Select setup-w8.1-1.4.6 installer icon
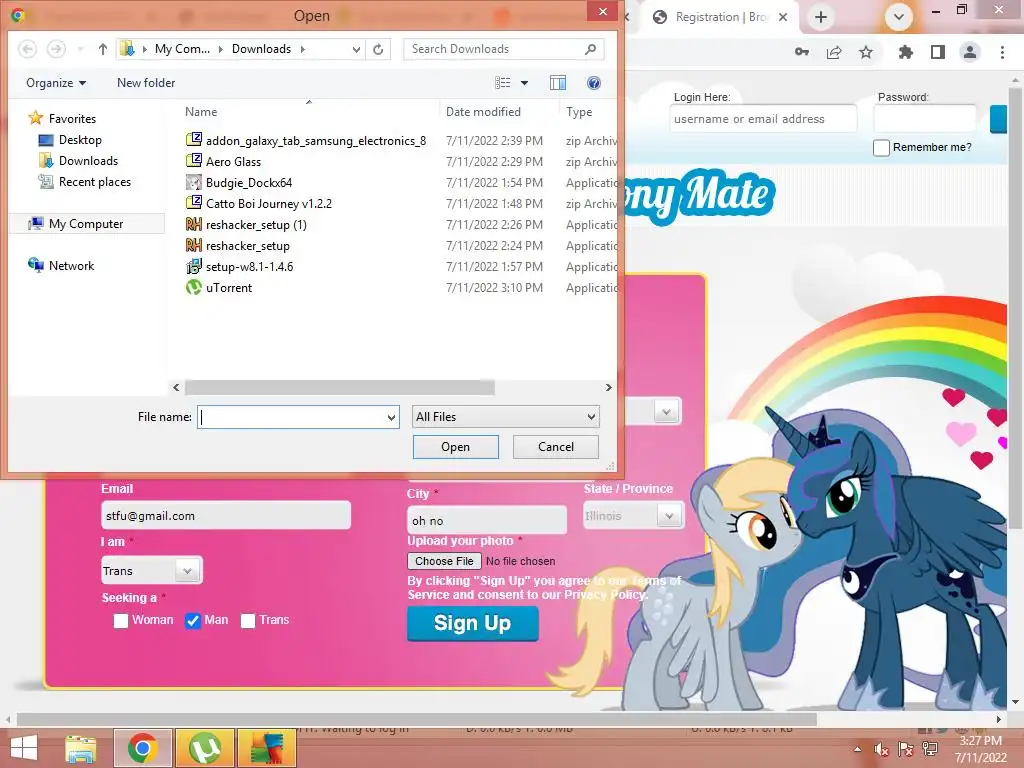 click(194, 266)
